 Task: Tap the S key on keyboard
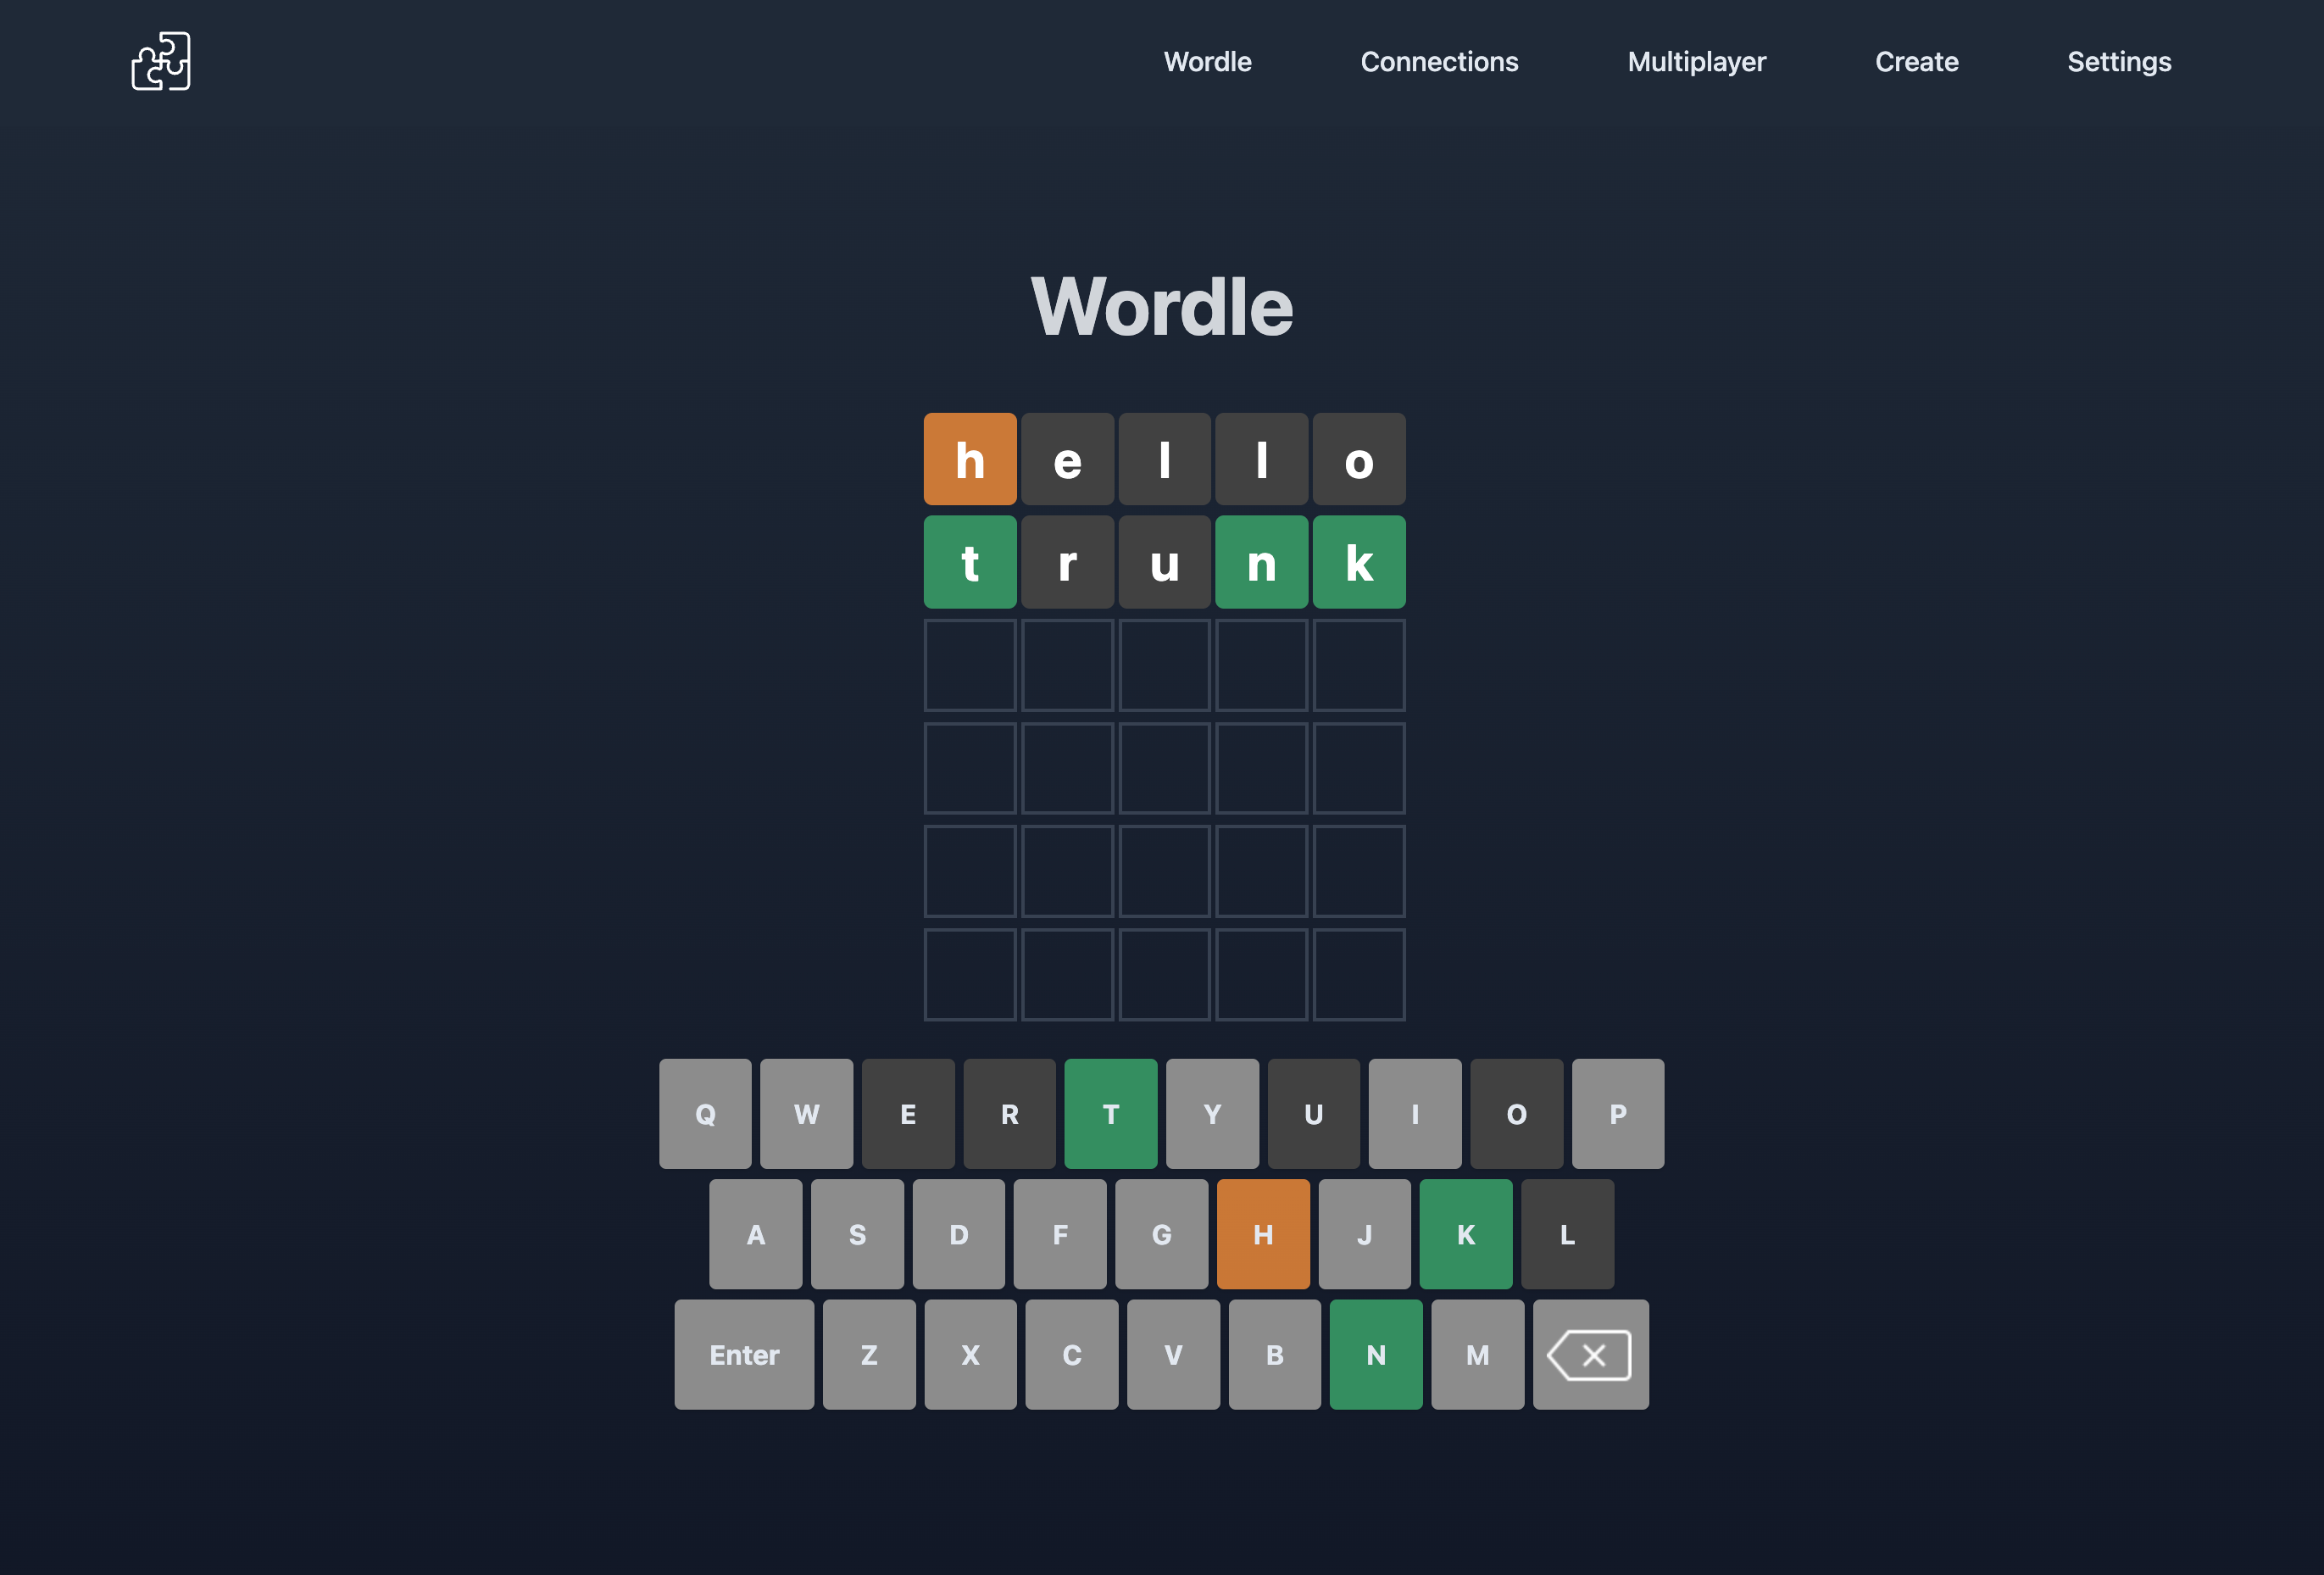coord(857,1234)
